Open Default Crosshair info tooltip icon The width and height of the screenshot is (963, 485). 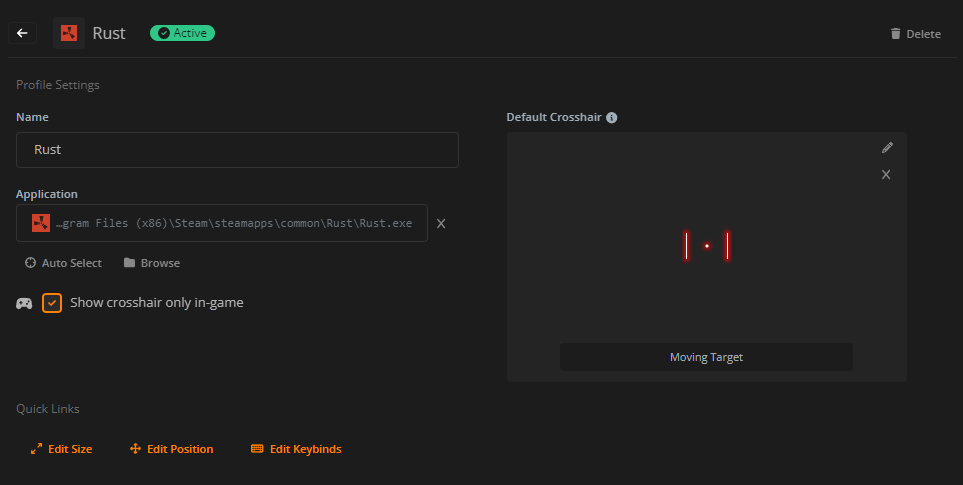click(x=612, y=117)
